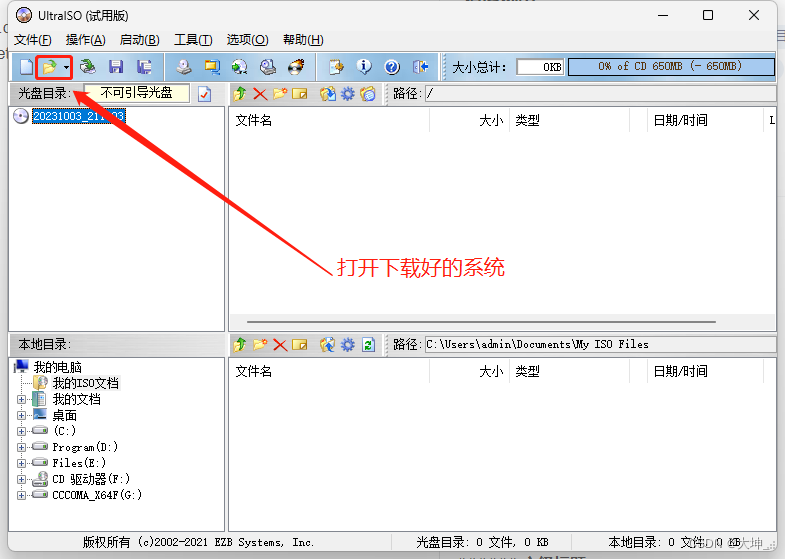The image size is (785, 559).
Task: Select CCCOMA_X64F(G:) drive in tree
Action: [x=97, y=495]
